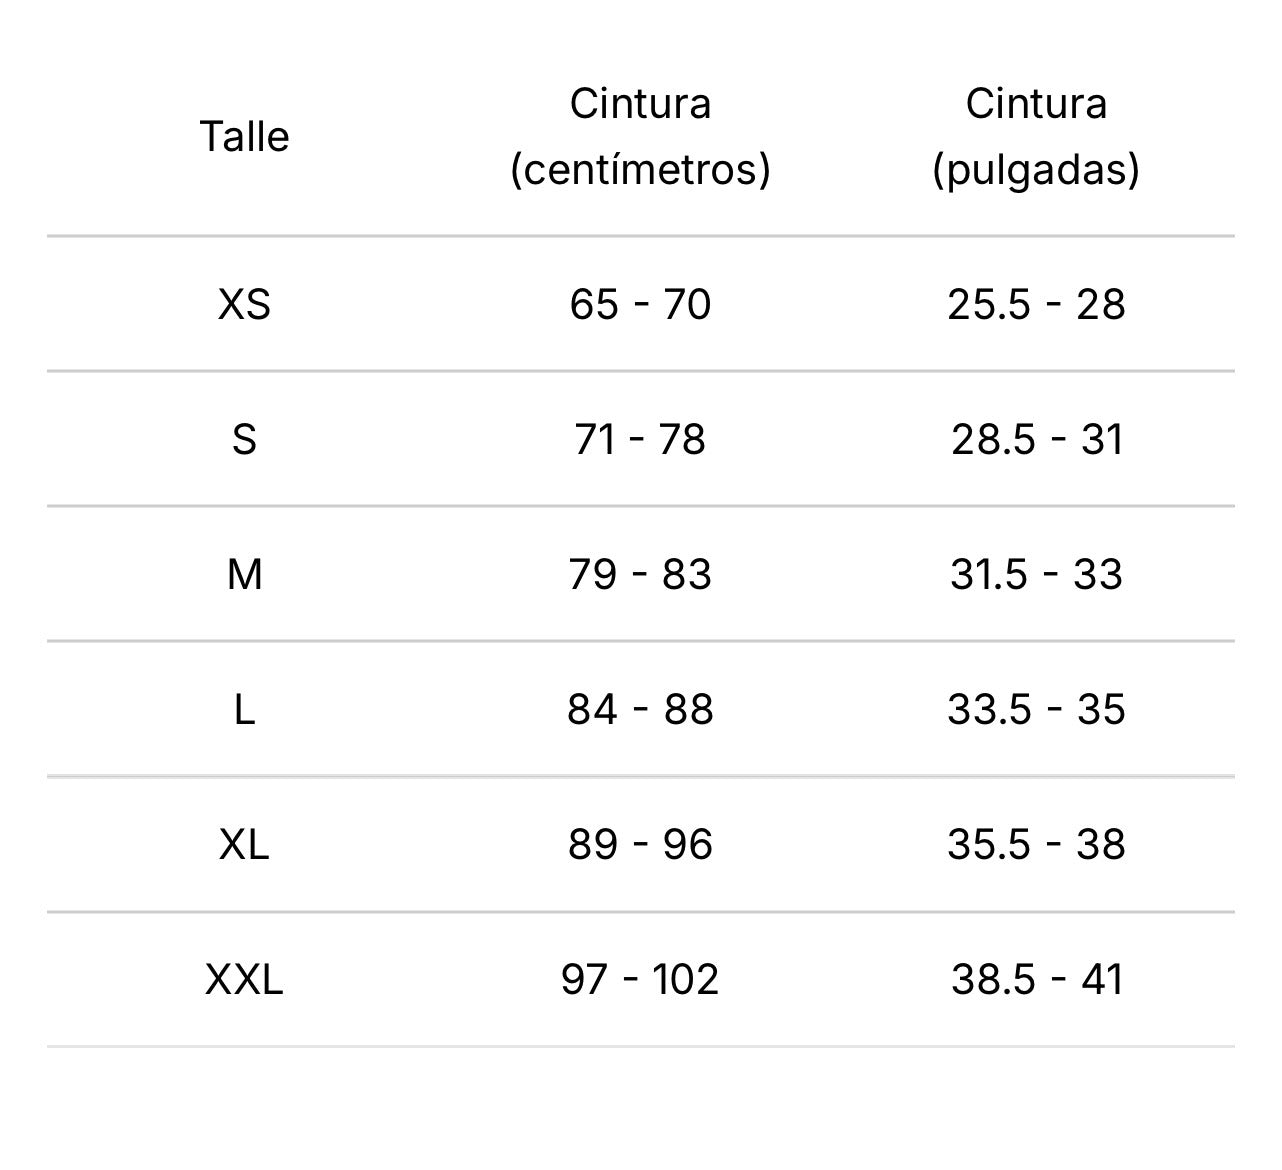Select the 65 - 70 centimeters value
The width and height of the screenshot is (1282, 1170).
640,304
